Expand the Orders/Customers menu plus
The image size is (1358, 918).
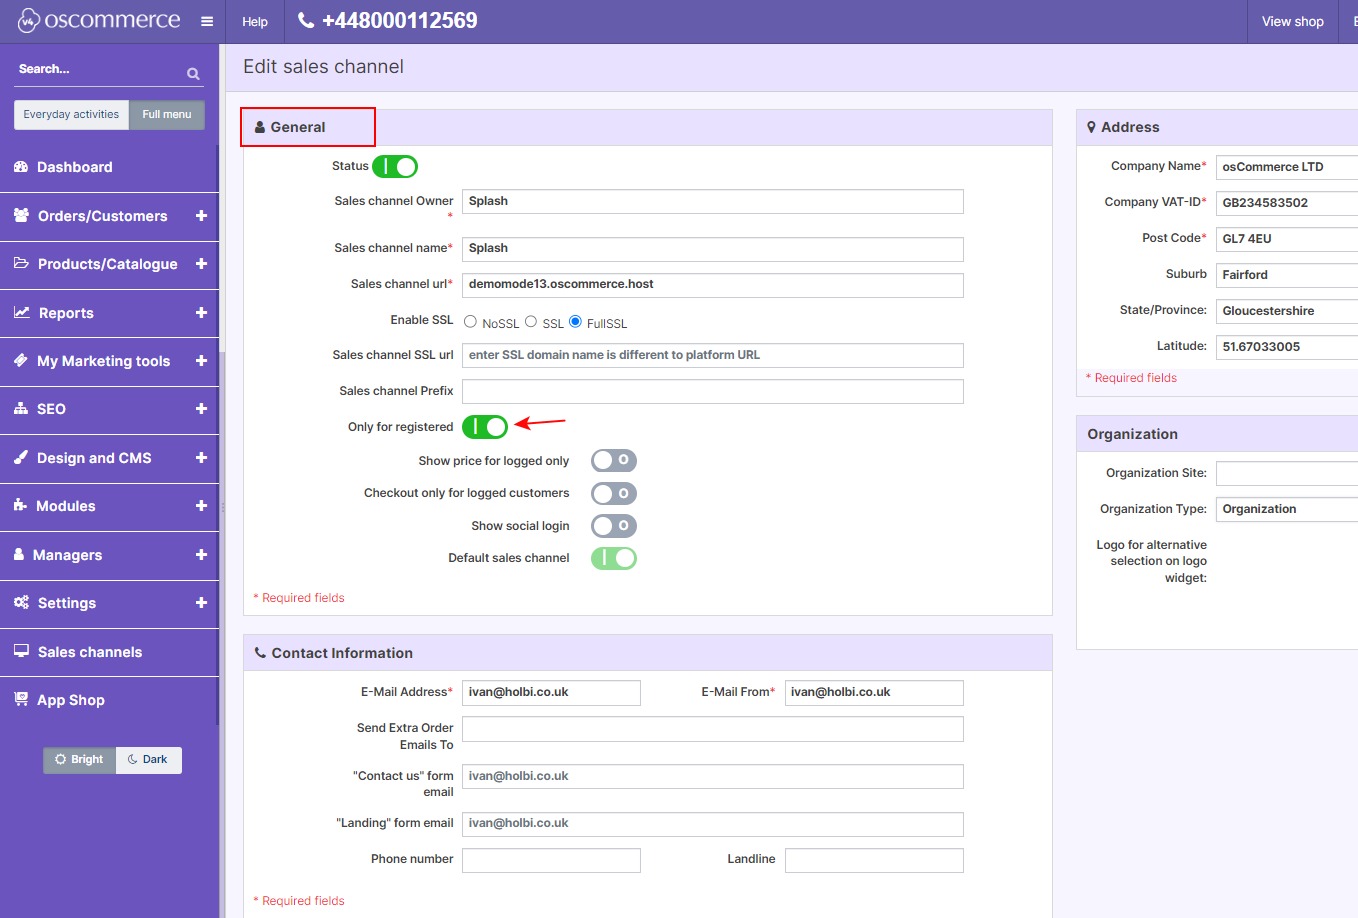click(x=201, y=216)
